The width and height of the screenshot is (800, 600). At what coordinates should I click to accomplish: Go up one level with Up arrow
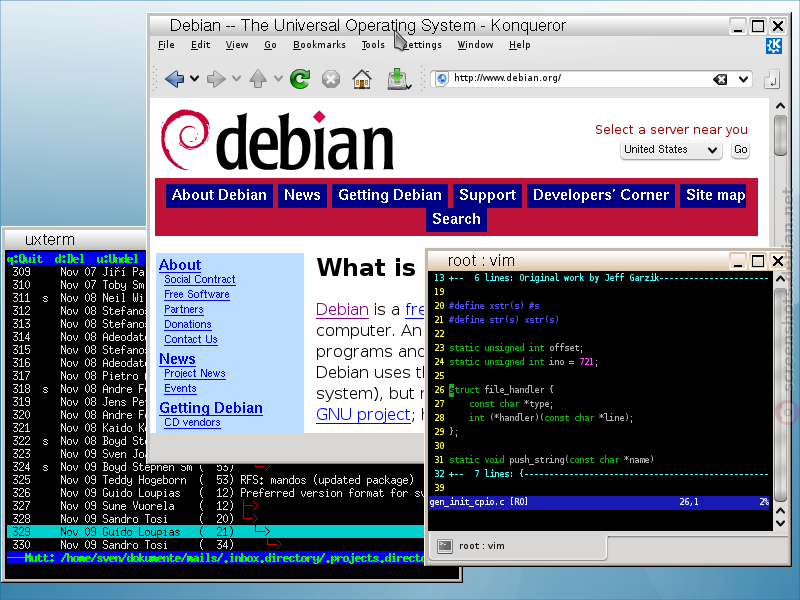tap(258, 79)
